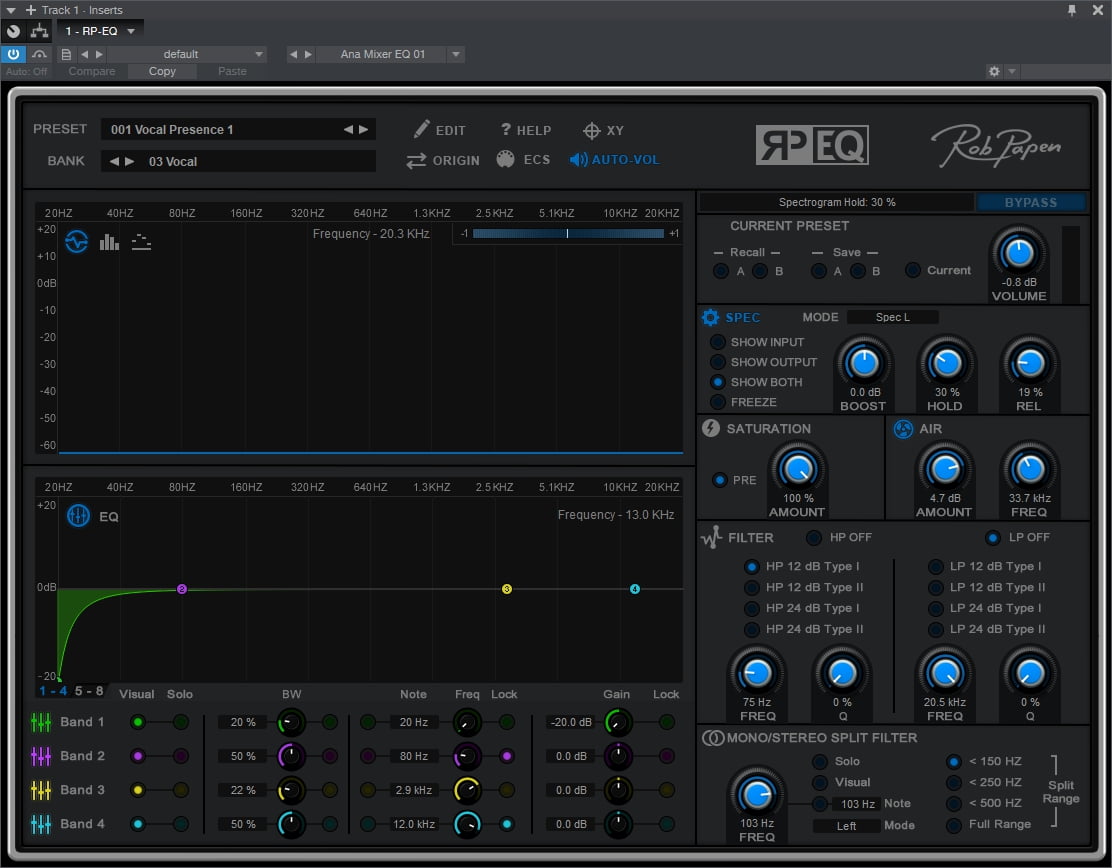The image size is (1112, 868).
Task: Open the ECS dial icon
Action: click(505, 160)
